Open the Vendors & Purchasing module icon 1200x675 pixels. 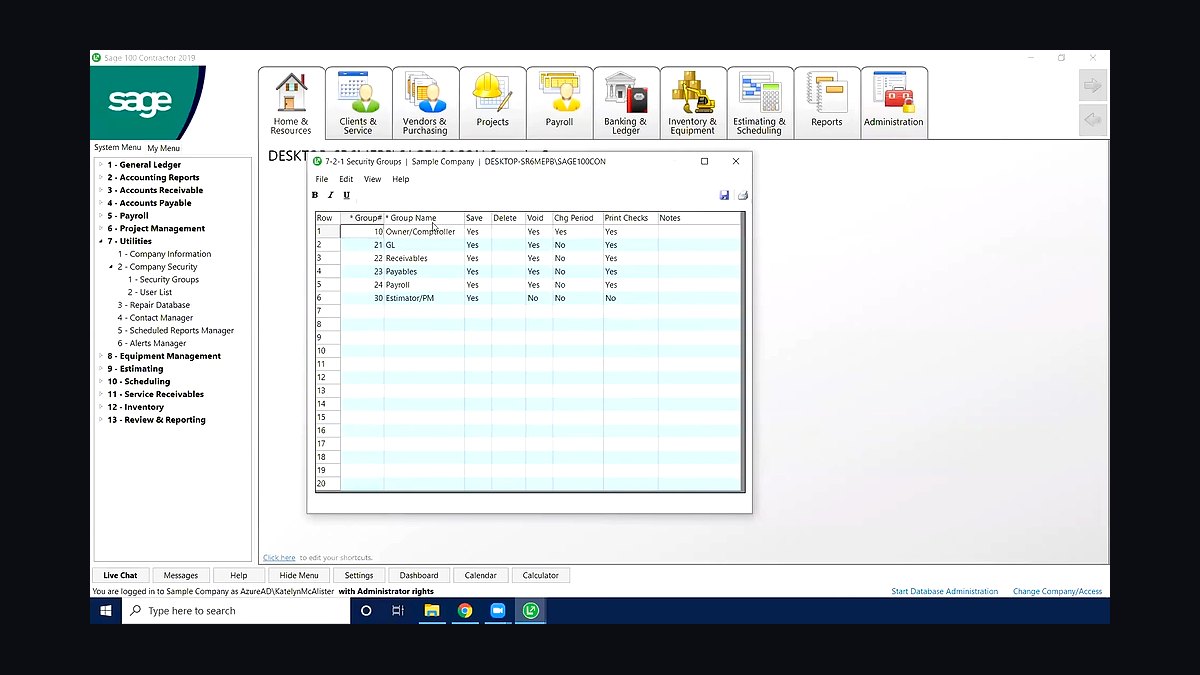pos(425,103)
